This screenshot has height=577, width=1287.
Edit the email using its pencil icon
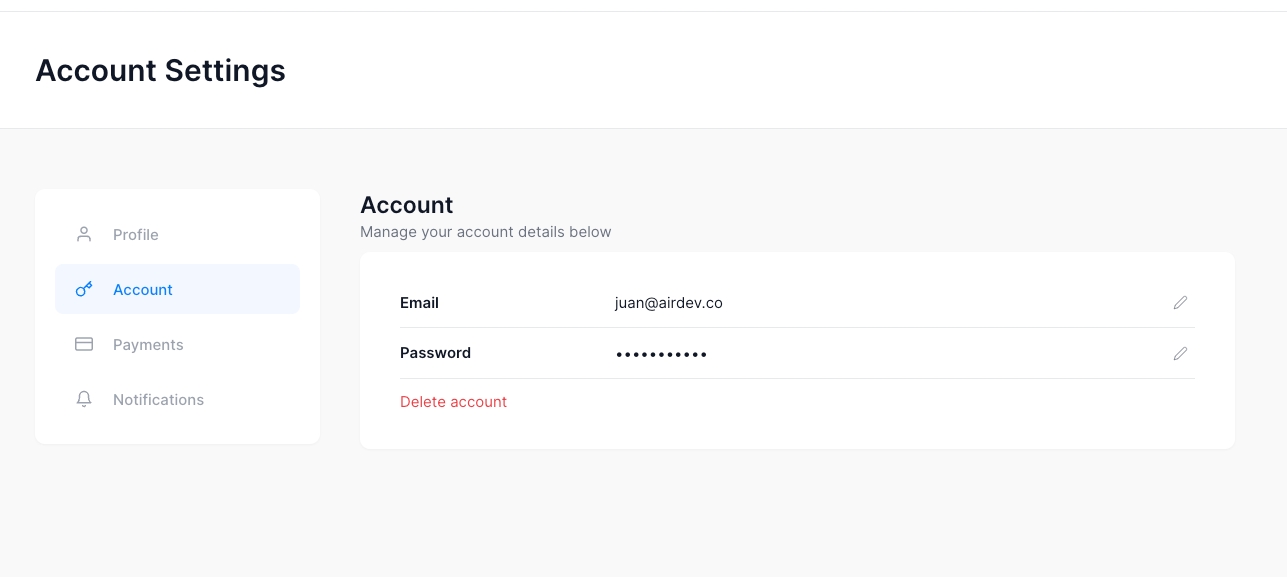pos(1180,302)
